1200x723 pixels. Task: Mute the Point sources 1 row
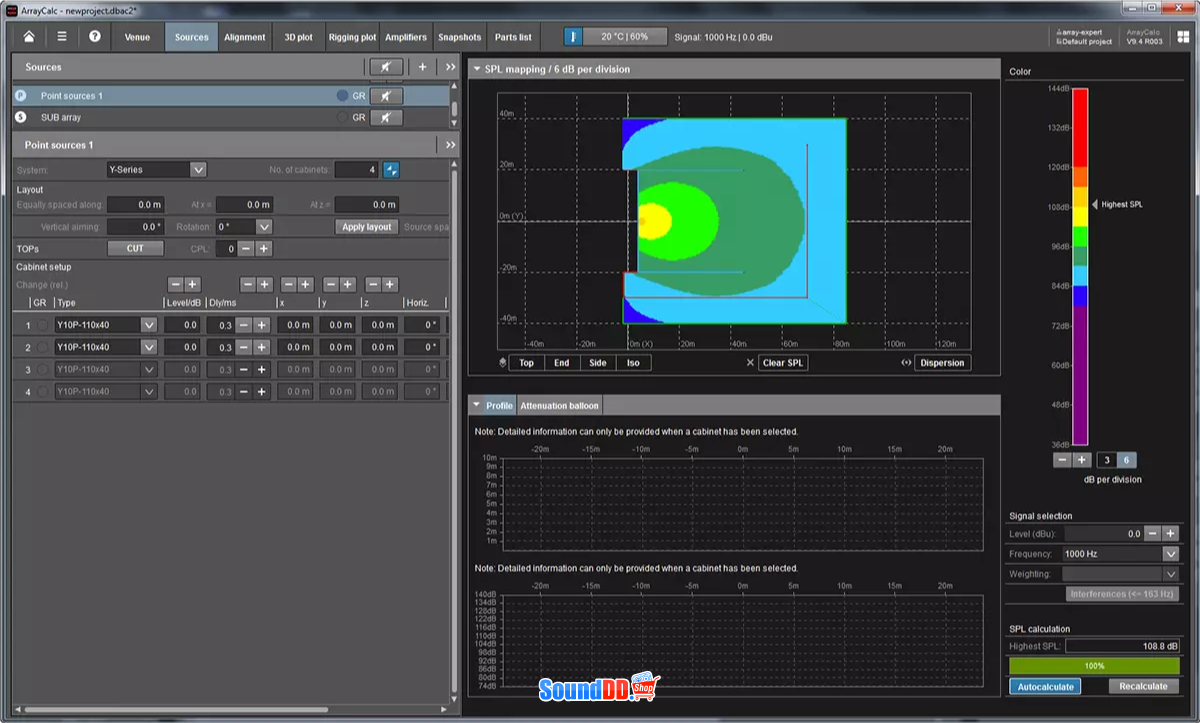[x=386, y=96]
